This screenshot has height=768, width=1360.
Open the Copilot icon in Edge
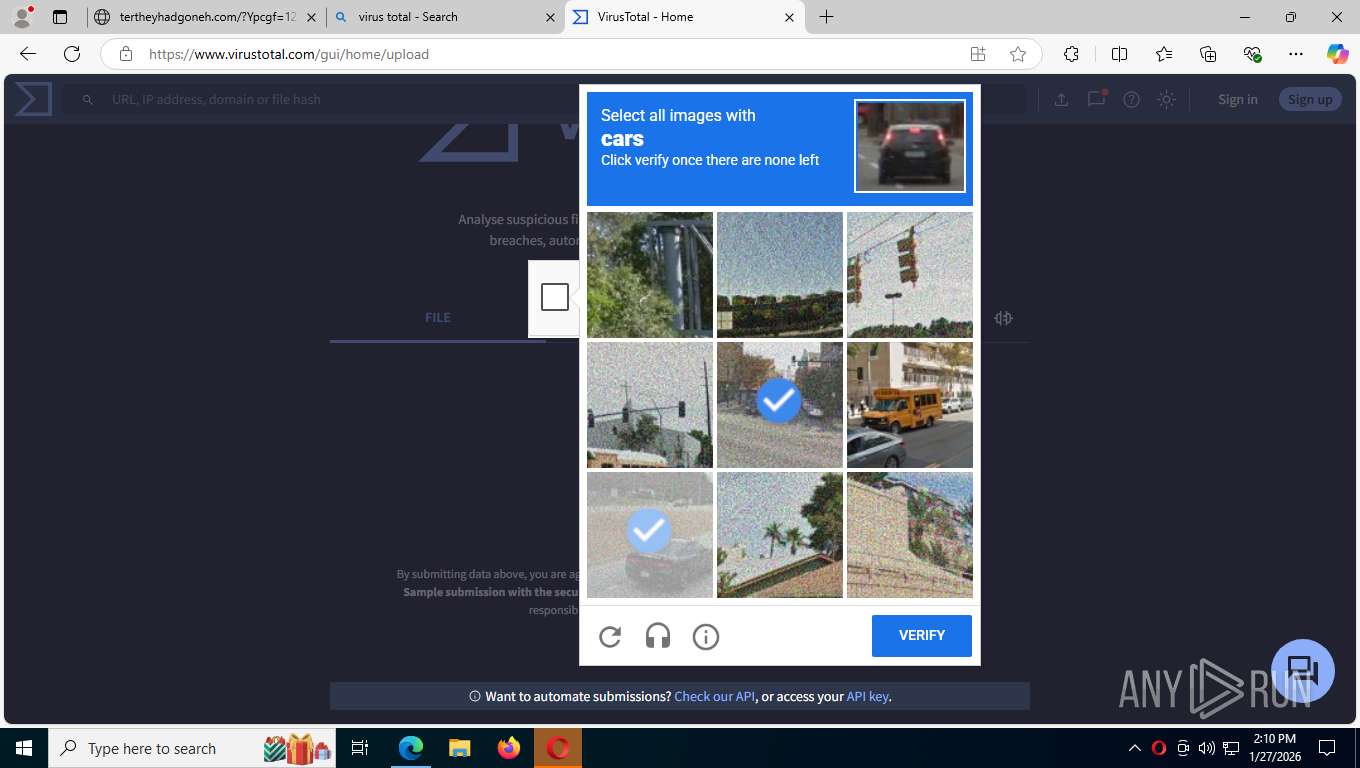click(x=1337, y=54)
